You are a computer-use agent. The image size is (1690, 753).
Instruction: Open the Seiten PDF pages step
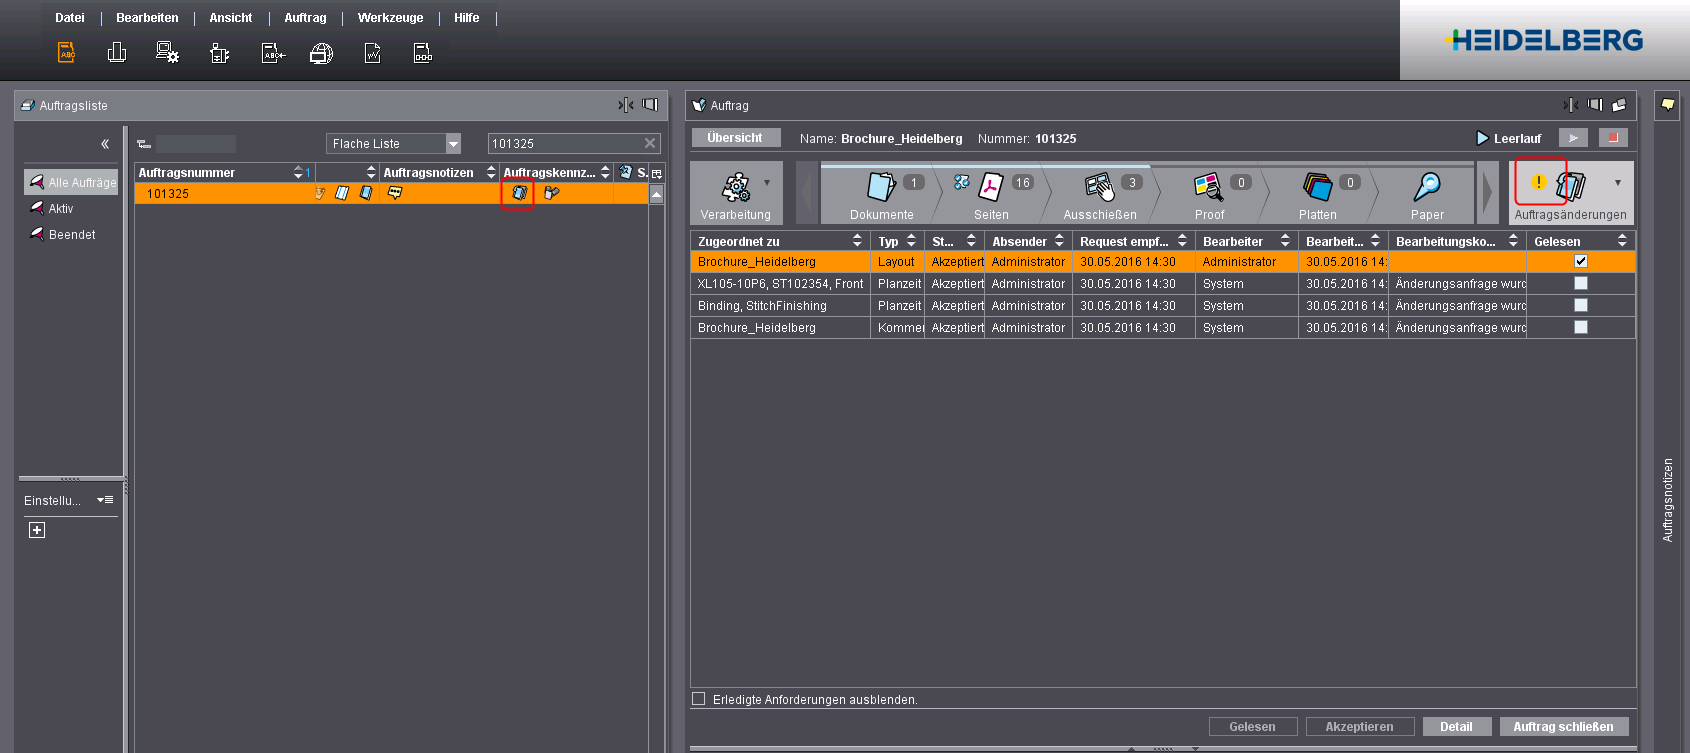(x=990, y=187)
